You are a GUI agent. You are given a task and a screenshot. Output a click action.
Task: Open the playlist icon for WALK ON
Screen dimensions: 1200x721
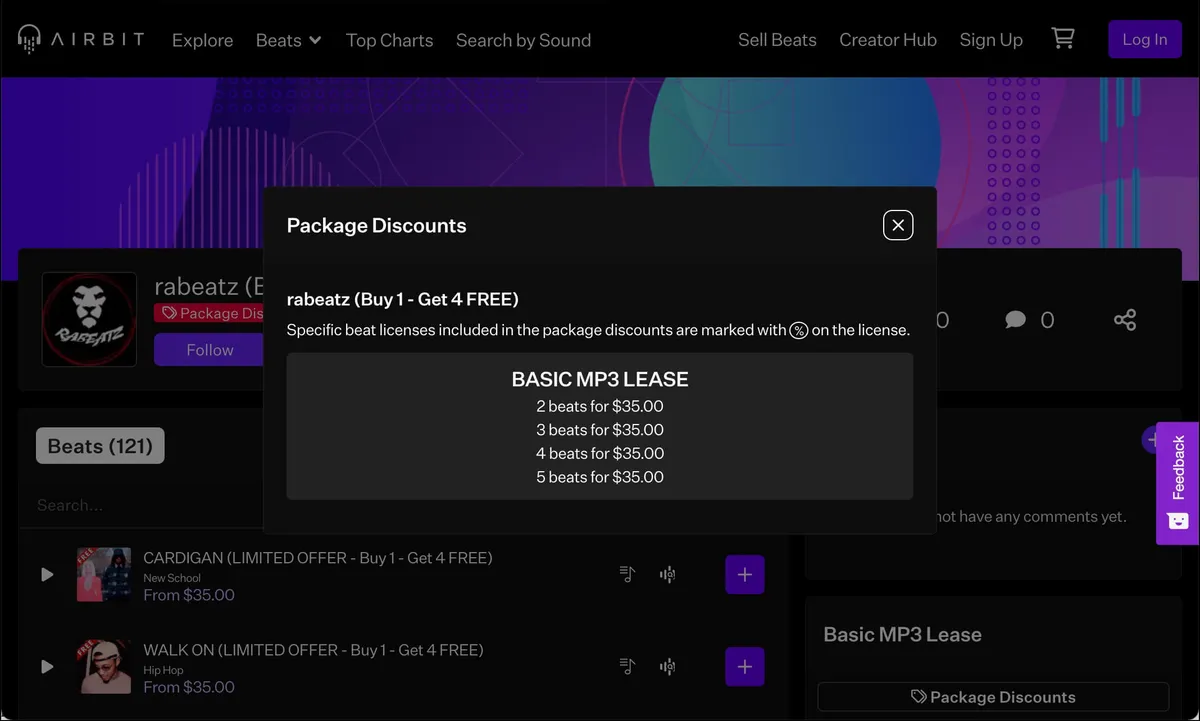click(627, 666)
